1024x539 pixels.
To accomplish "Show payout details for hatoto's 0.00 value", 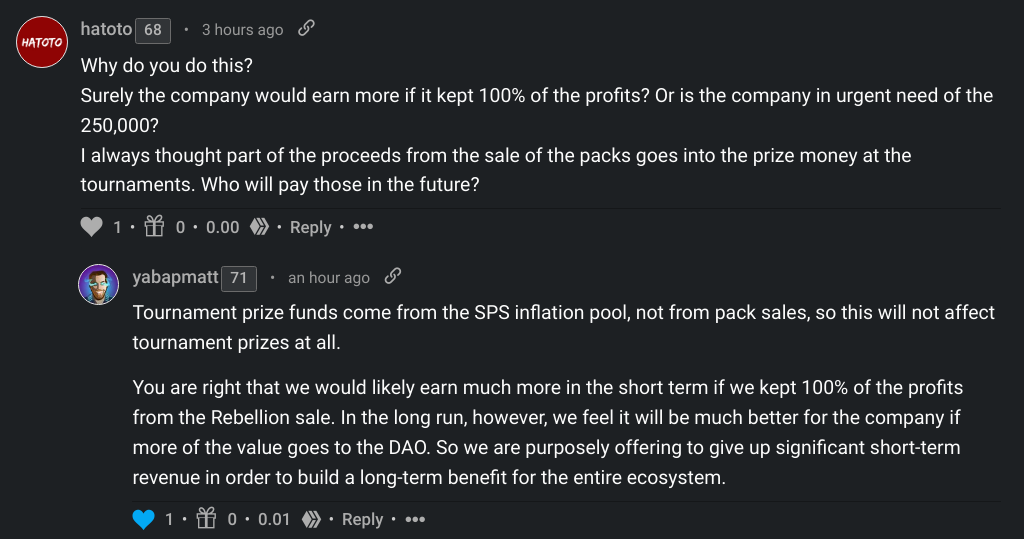I will click(222, 228).
